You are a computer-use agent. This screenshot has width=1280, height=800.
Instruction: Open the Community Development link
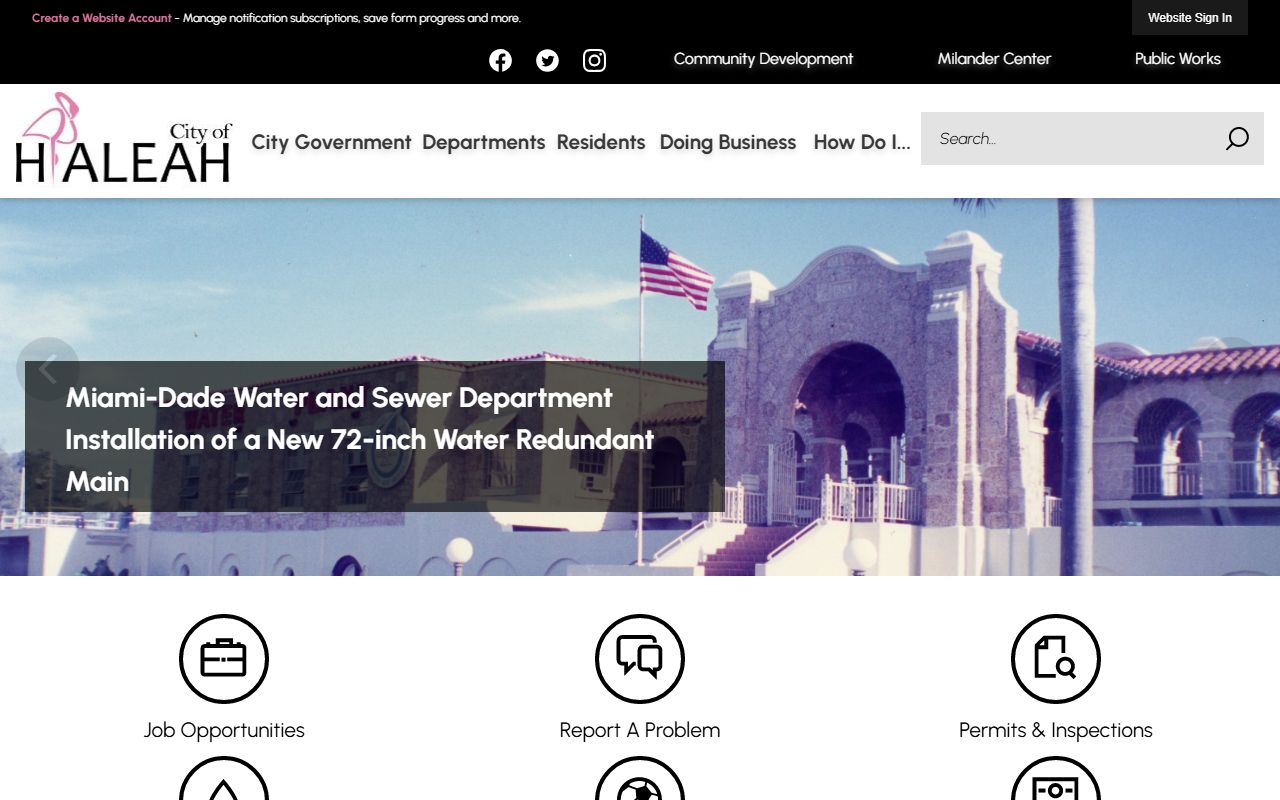click(763, 59)
